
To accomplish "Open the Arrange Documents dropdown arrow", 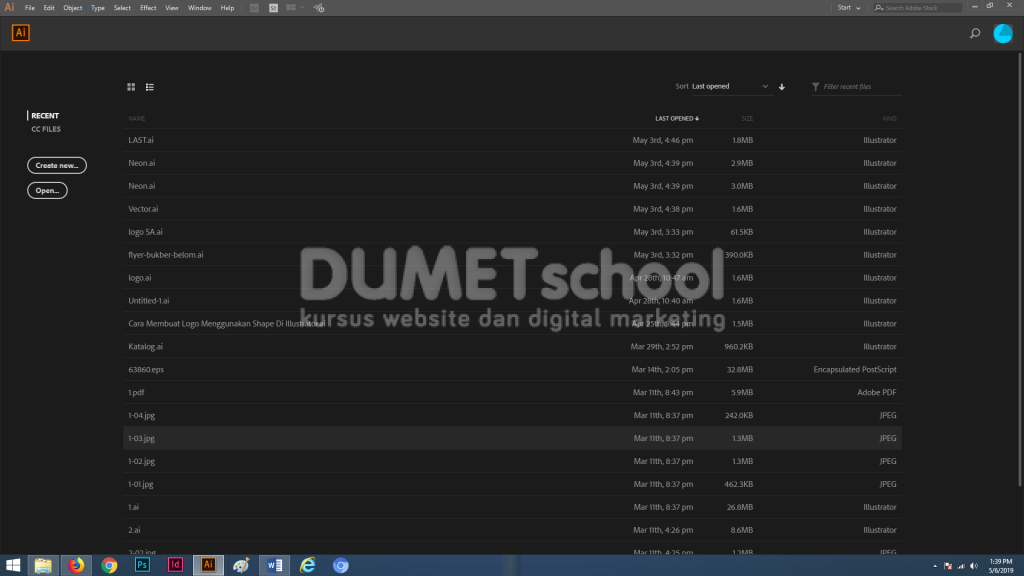I will coord(302,8).
